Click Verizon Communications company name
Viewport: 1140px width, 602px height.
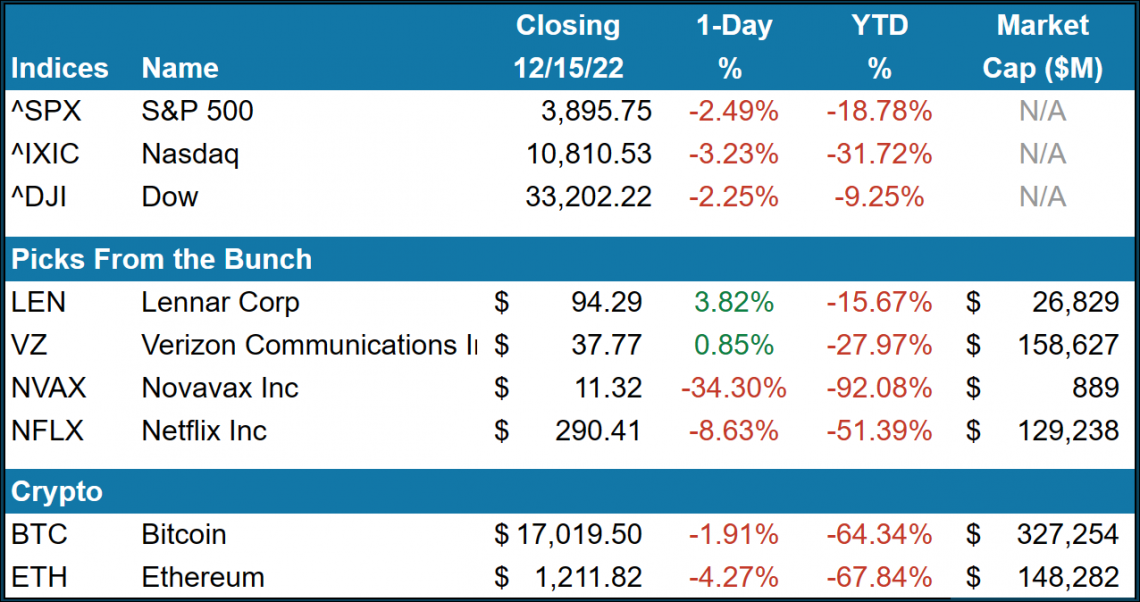(309, 345)
